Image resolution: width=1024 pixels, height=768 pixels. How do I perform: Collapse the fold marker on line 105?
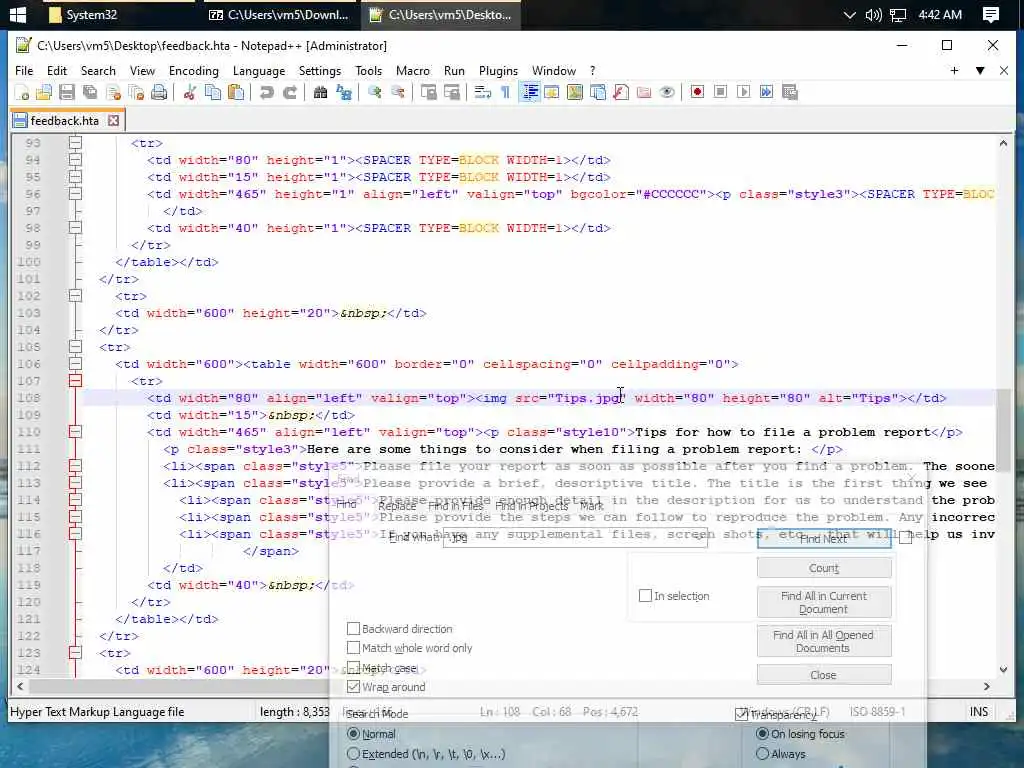coord(75,347)
